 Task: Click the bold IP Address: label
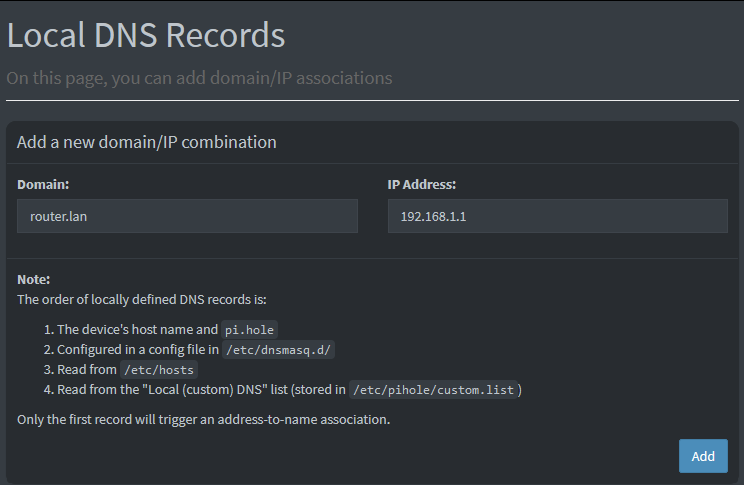[x=422, y=184]
